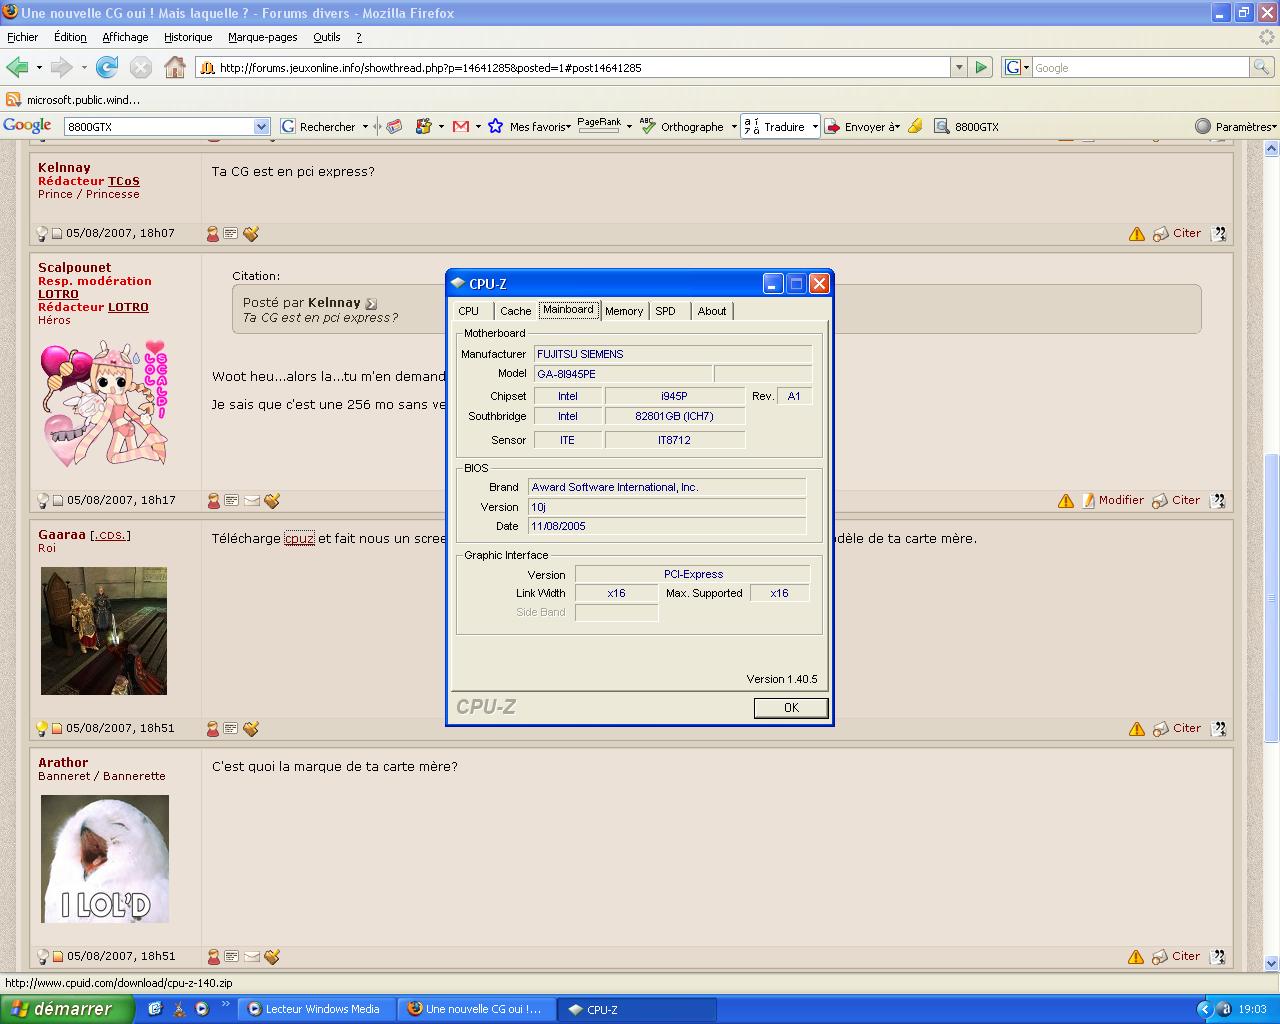
Task: Switch to the Memory tab in CPU-Z
Action: pyautogui.click(x=624, y=311)
